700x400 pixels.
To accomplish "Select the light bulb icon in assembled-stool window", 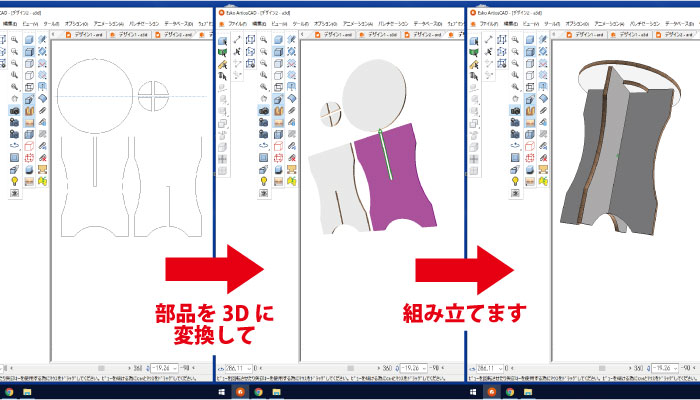I will pyautogui.click(x=515, y=181).
